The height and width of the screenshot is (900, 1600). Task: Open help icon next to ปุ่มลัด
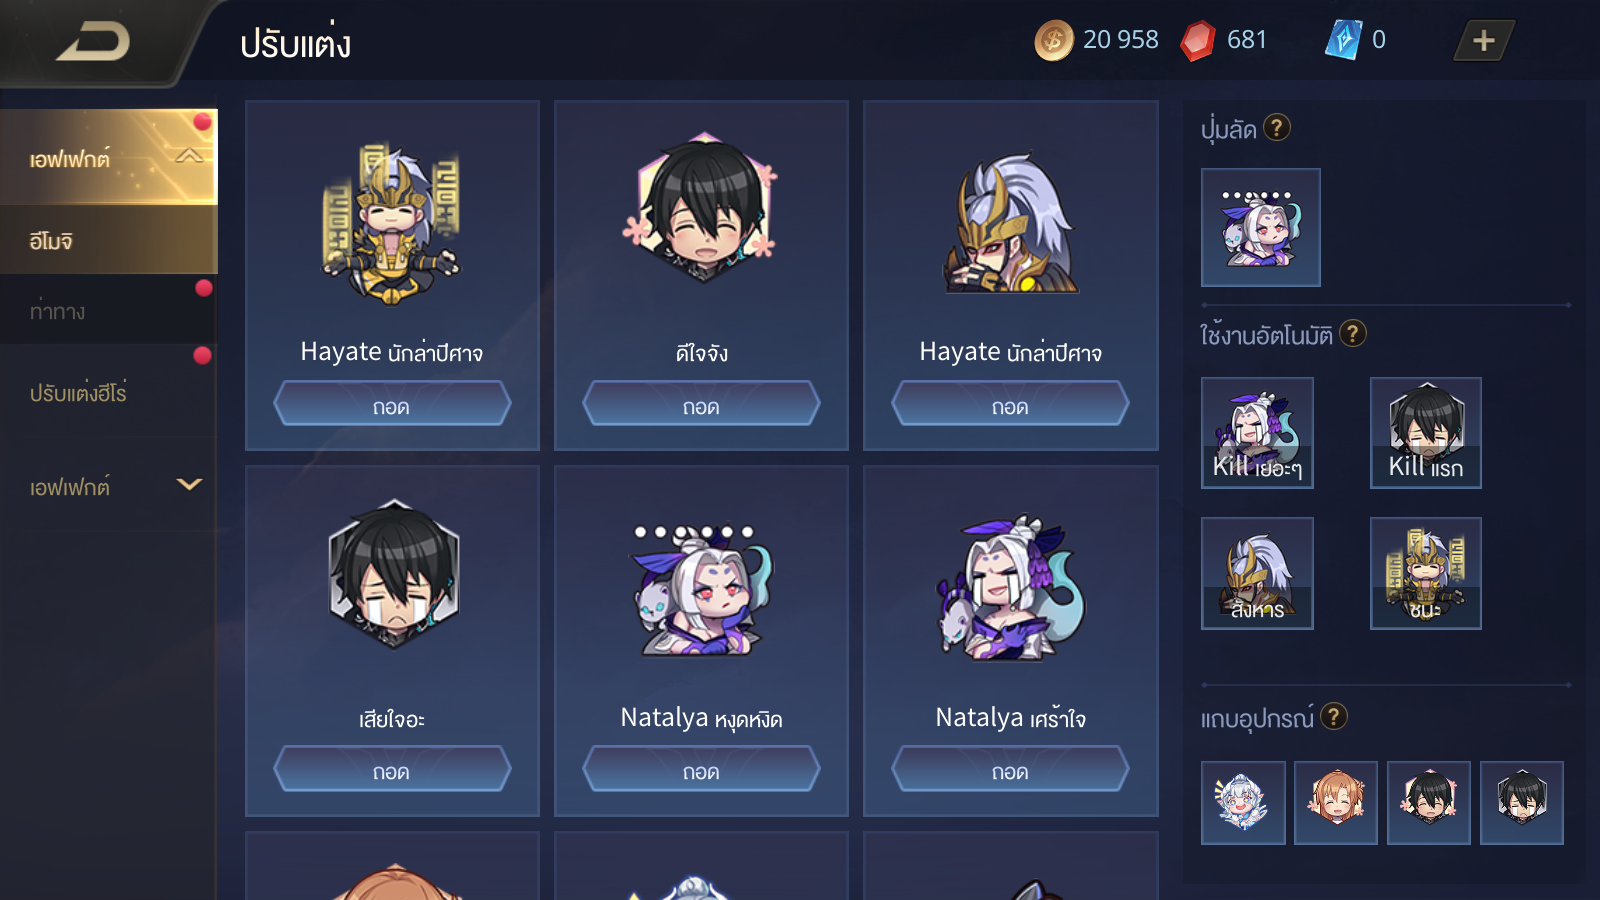[1277, 128]
